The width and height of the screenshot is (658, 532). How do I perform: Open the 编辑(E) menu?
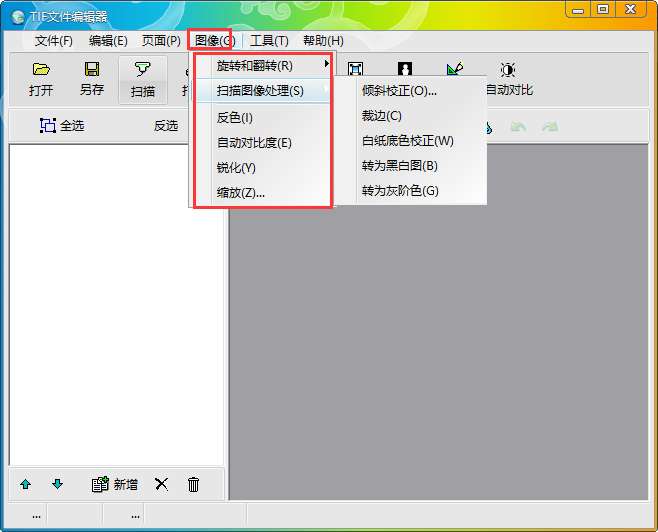click(x=108, y=41)
